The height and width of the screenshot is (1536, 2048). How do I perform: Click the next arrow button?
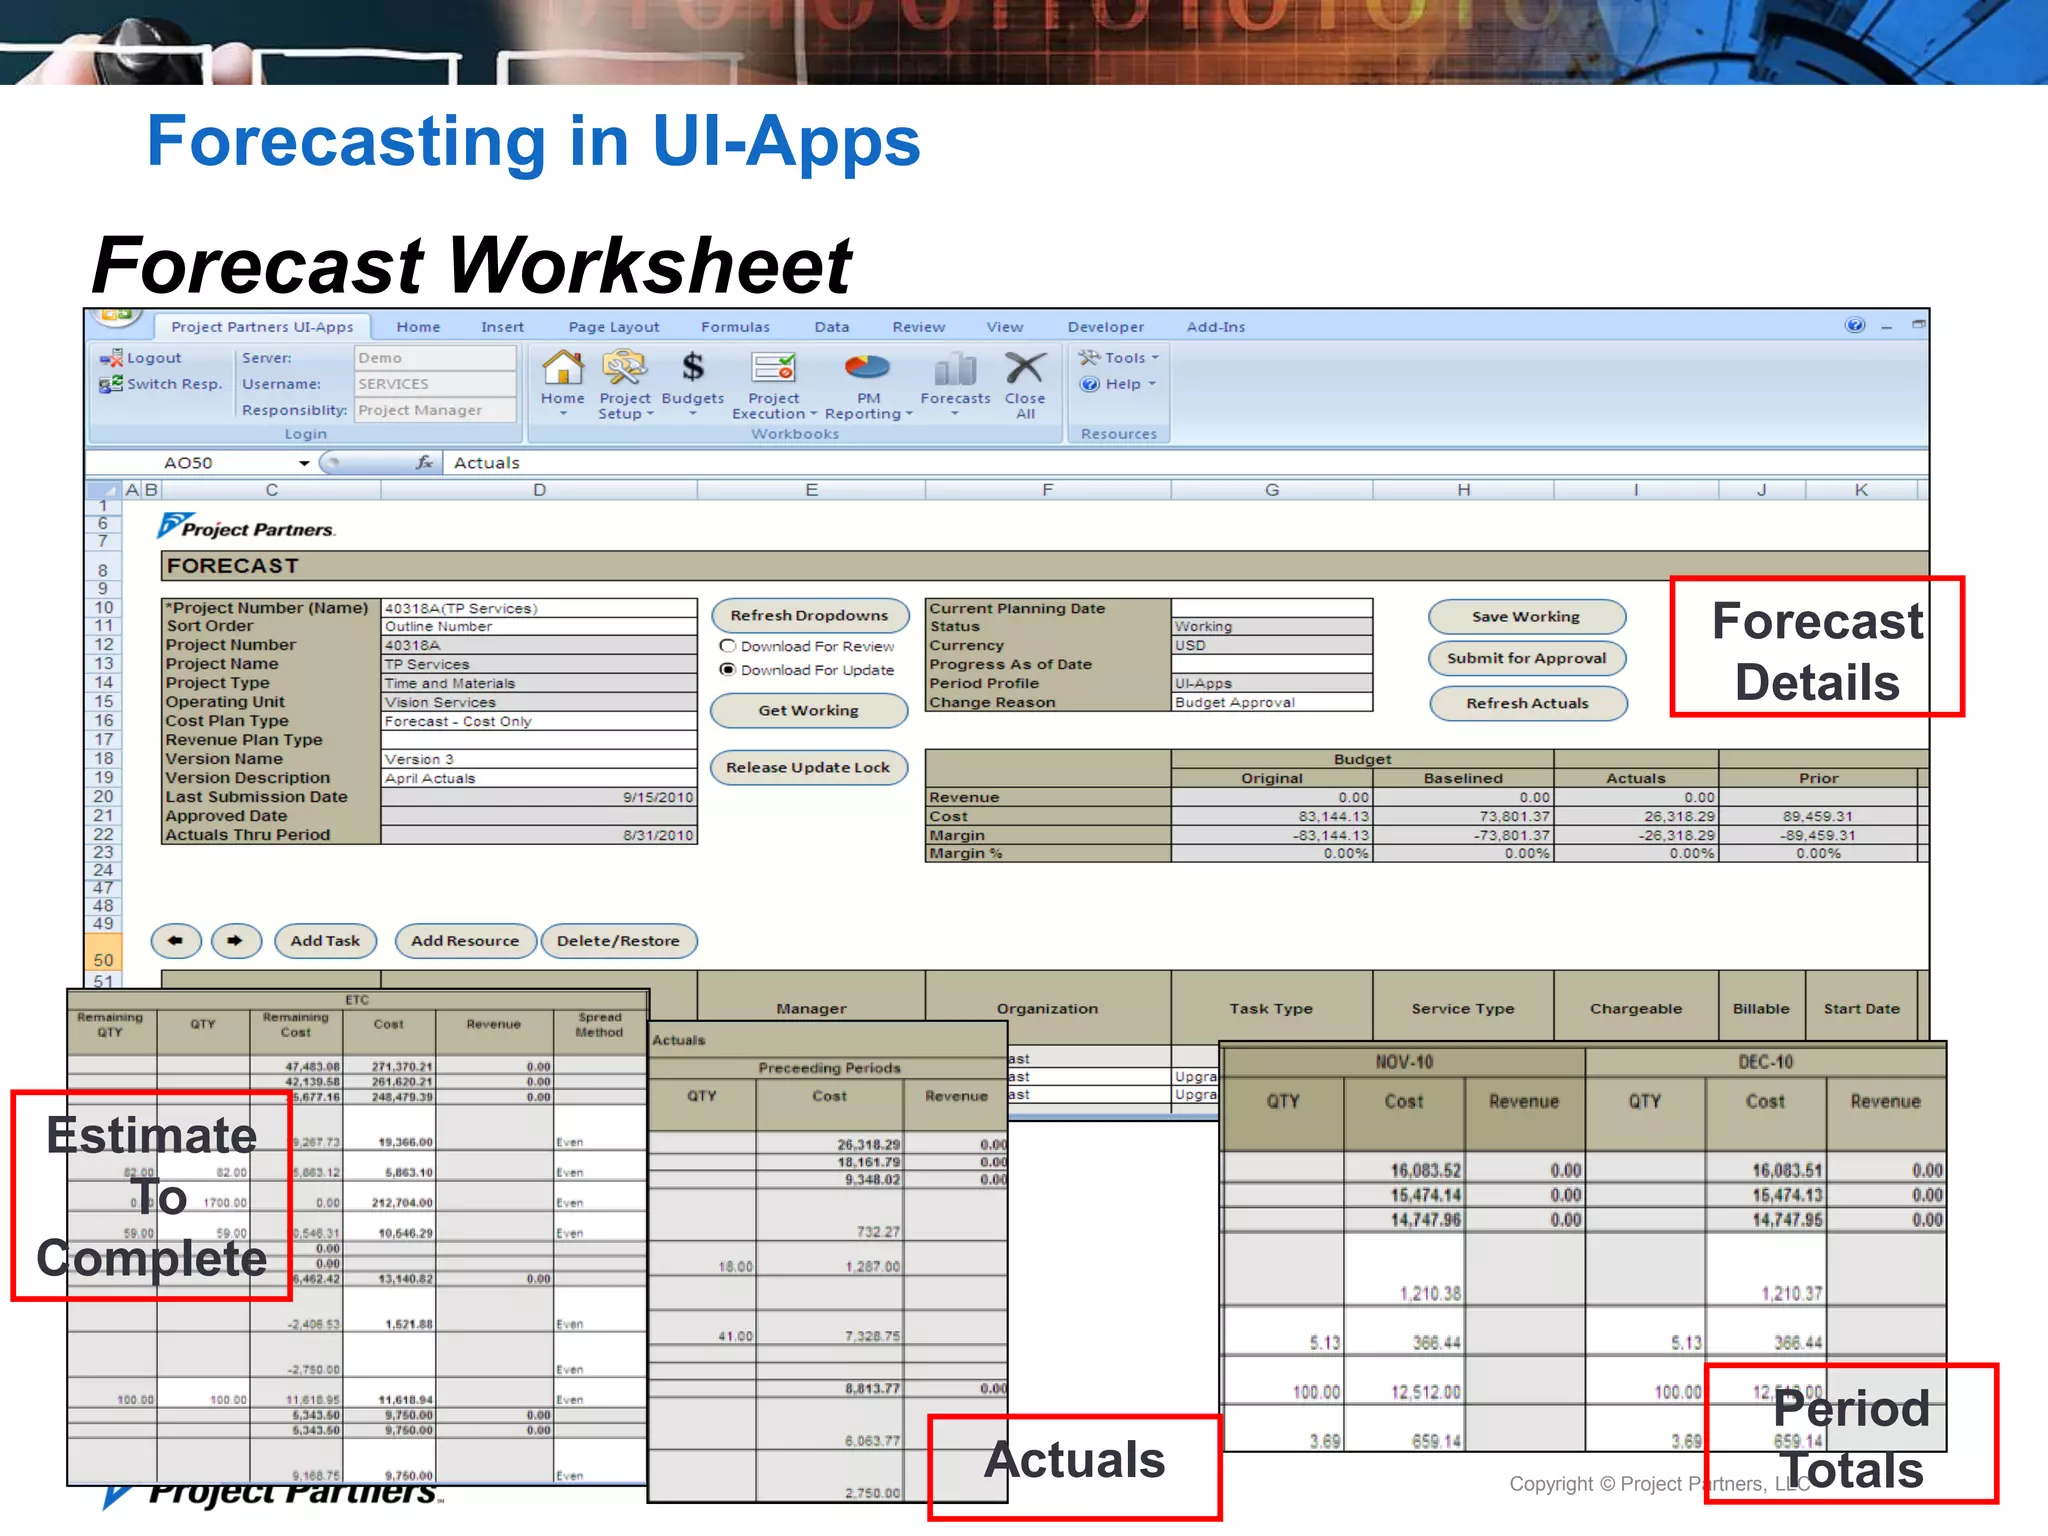click(236, 941)
